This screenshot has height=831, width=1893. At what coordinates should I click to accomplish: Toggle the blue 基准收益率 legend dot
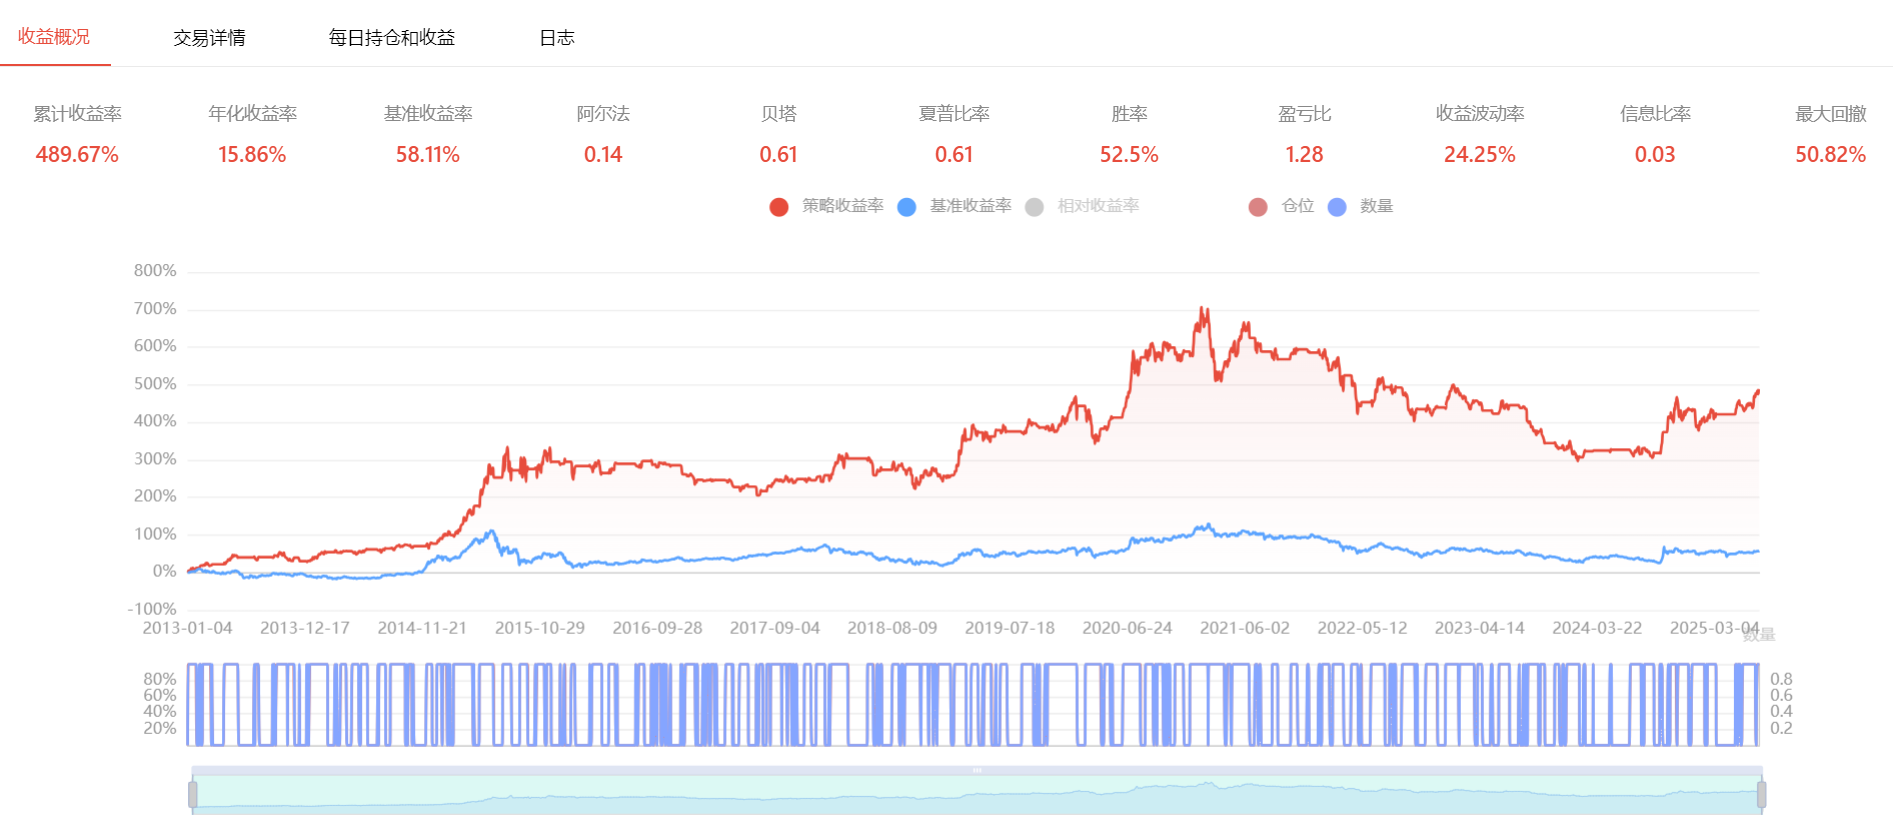point(907,207)
